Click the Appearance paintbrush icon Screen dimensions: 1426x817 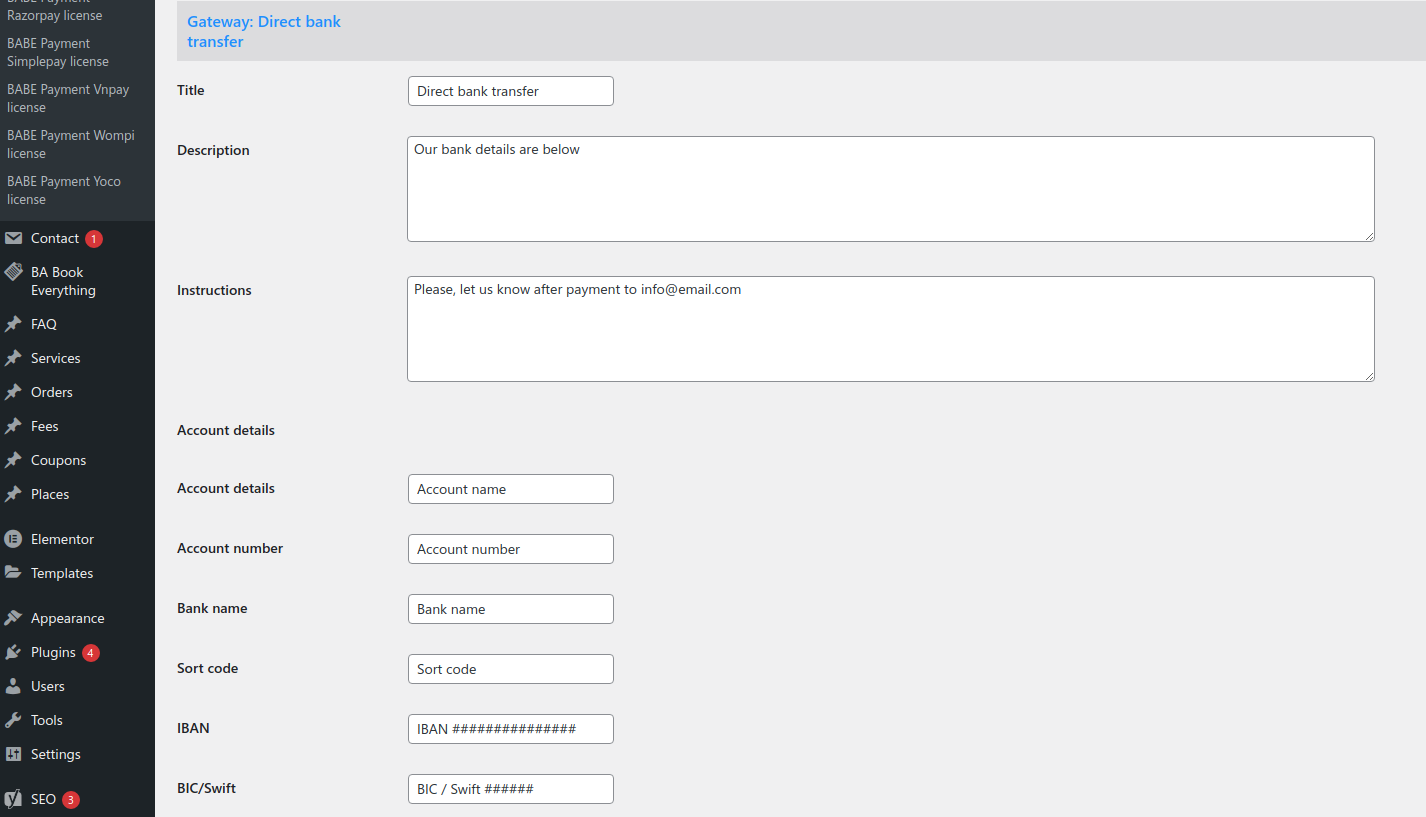click(x=13, y=618)
